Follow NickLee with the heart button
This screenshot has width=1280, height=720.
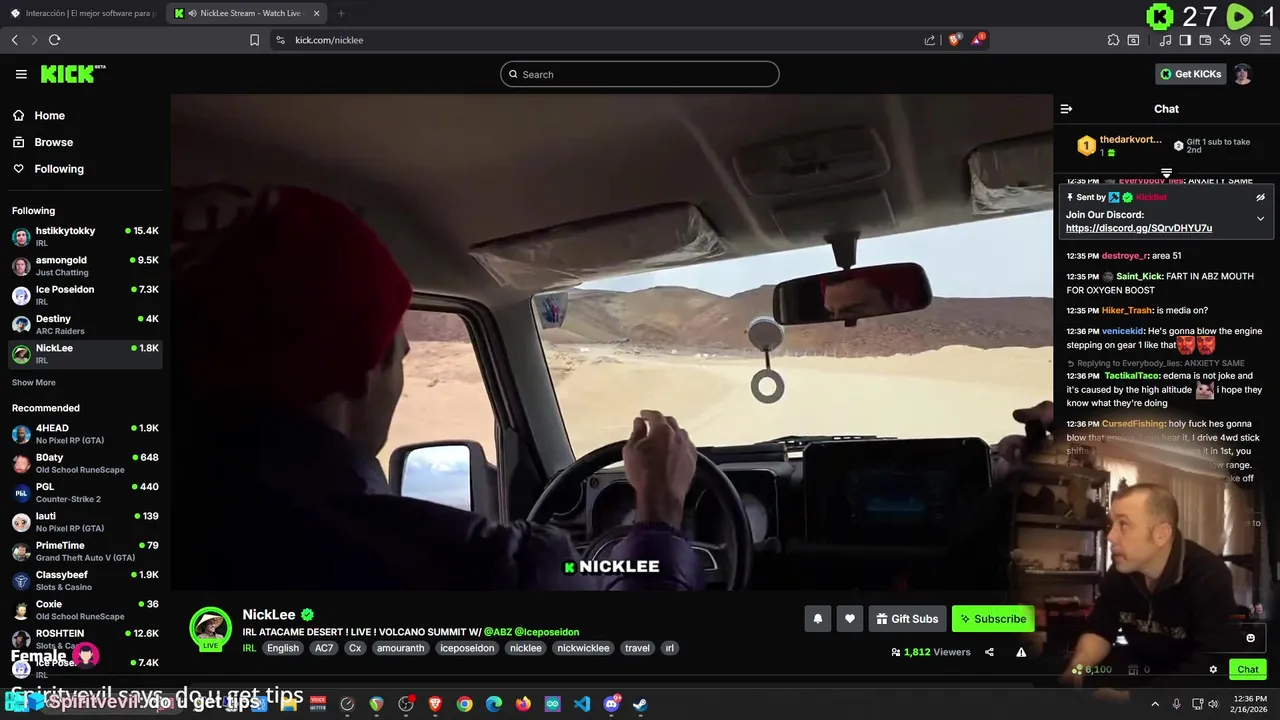850,619
